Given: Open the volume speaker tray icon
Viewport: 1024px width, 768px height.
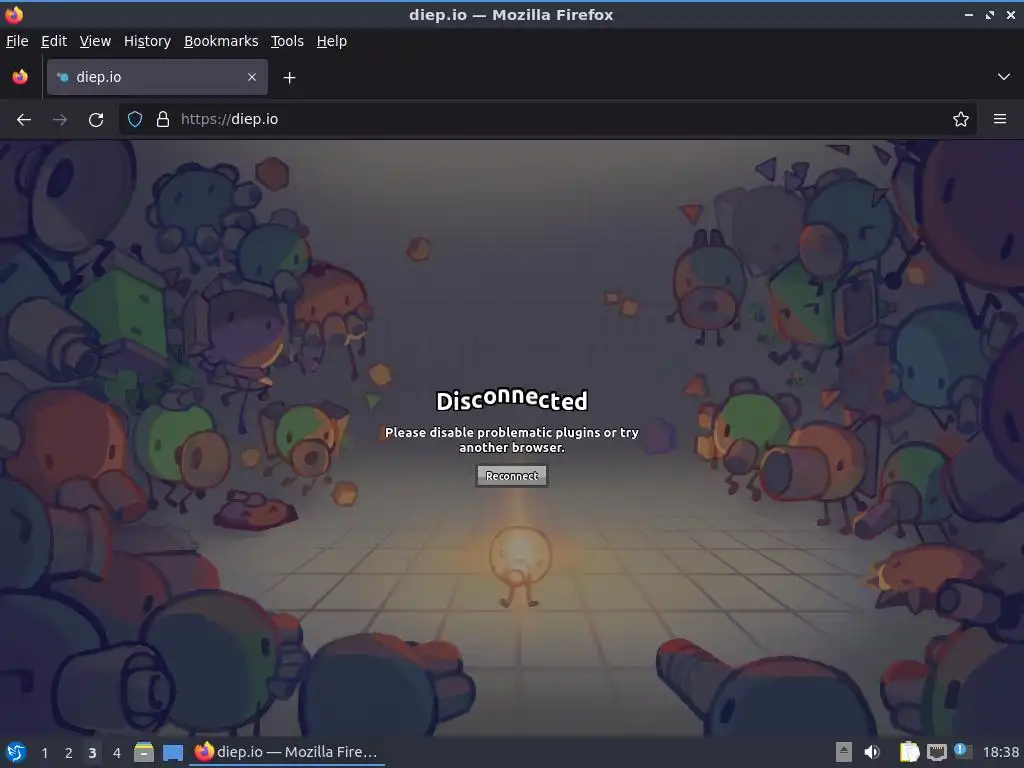Looking at the screenshot, I should 872,752.
